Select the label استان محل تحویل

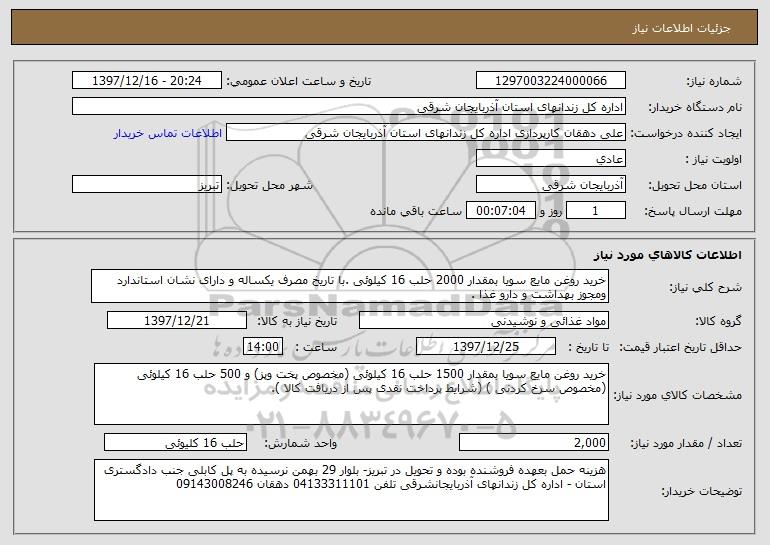[x=695, y=186]
